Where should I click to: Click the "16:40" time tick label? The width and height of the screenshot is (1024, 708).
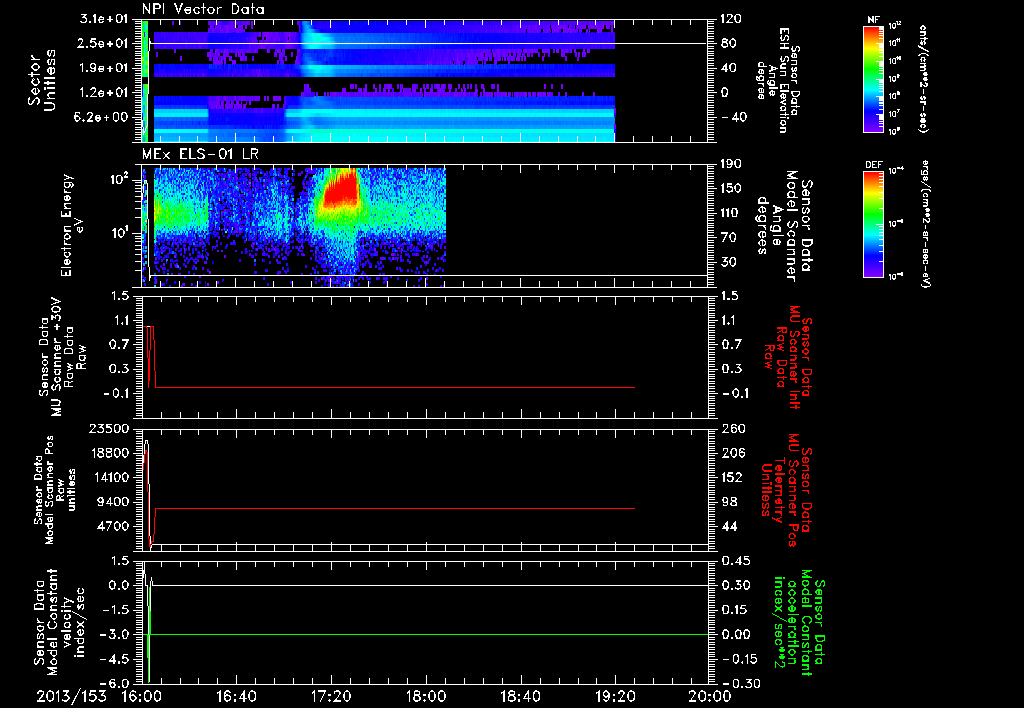(x=236, y=696)
